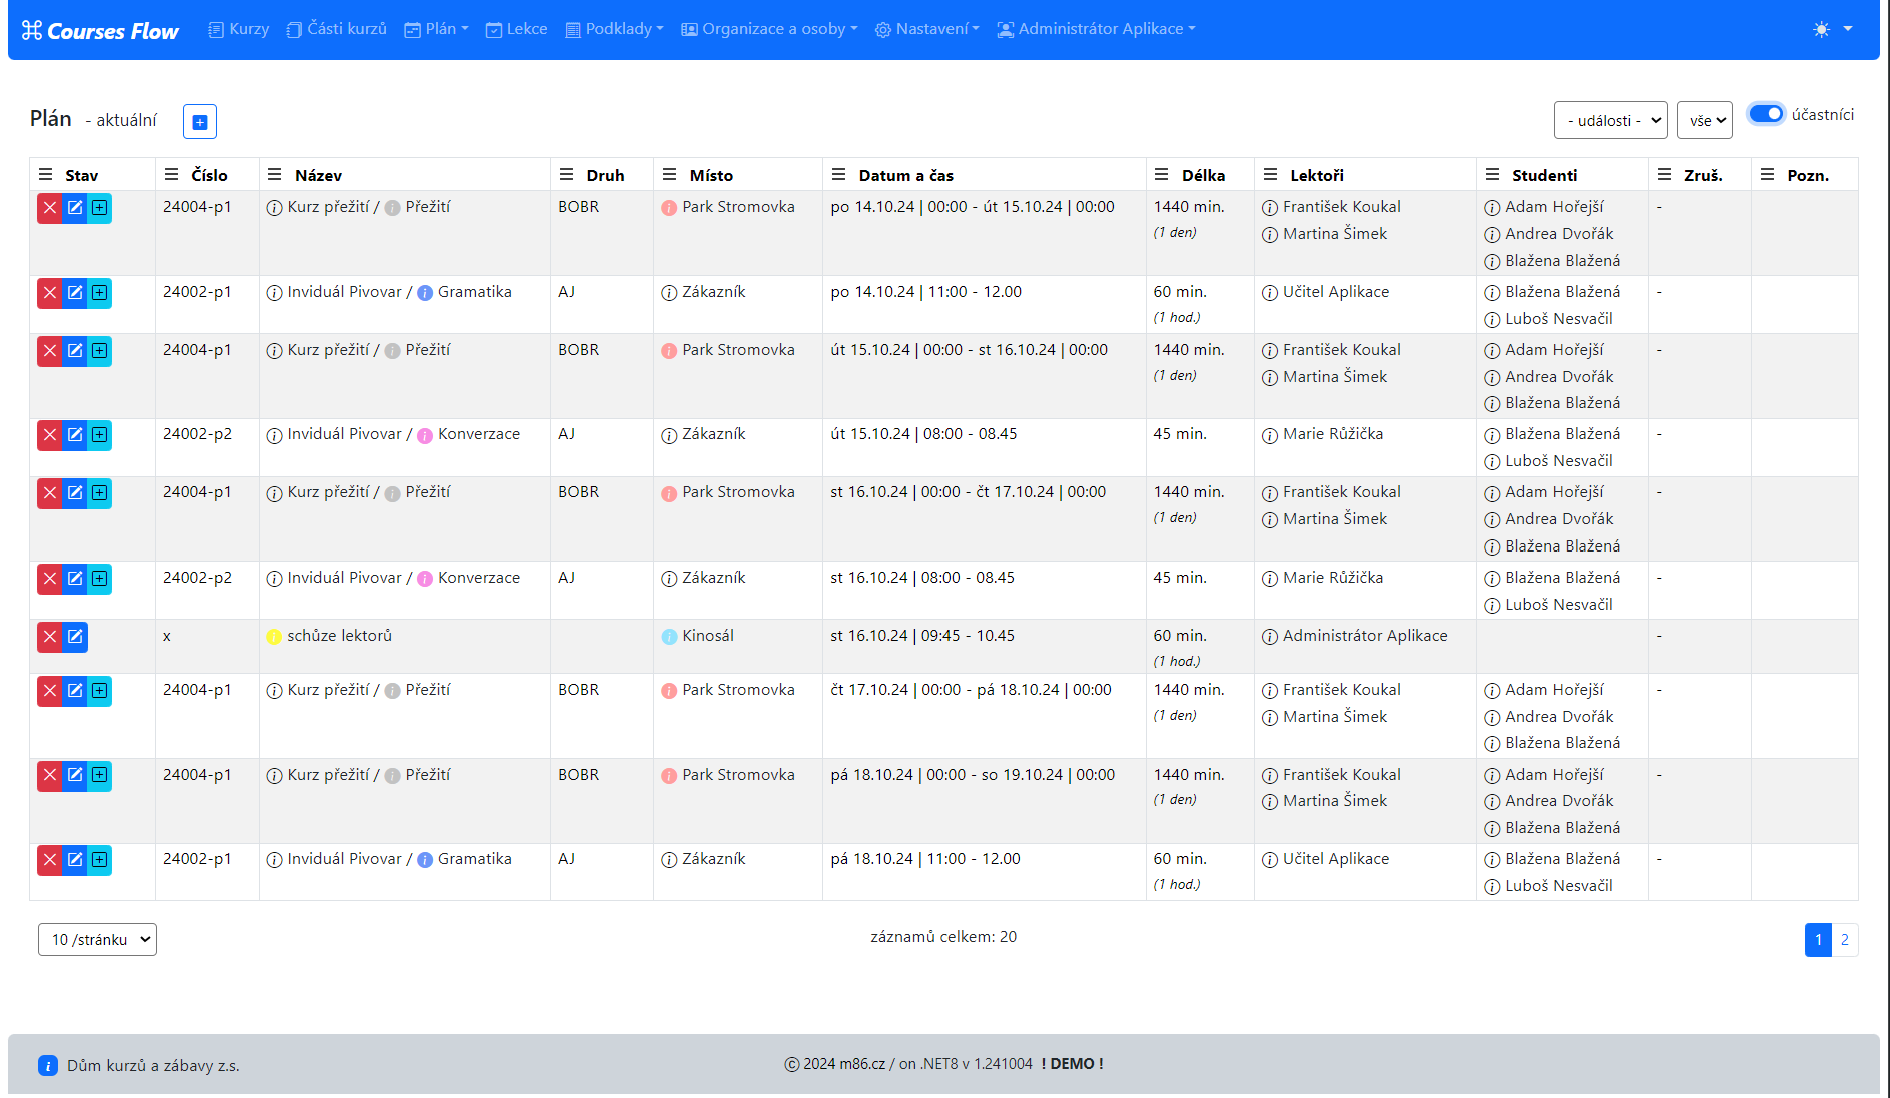Viewport: 1890px width, 1098px height.
Task: Click the theme sun icon in navbar
Action: click(1821, 29)
